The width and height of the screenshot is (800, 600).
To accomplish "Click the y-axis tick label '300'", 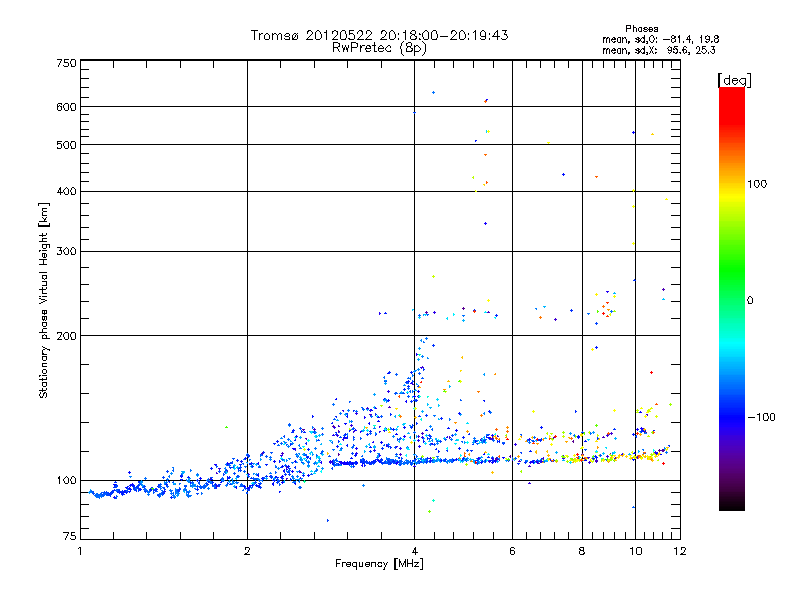I will [x=66, y=252].
